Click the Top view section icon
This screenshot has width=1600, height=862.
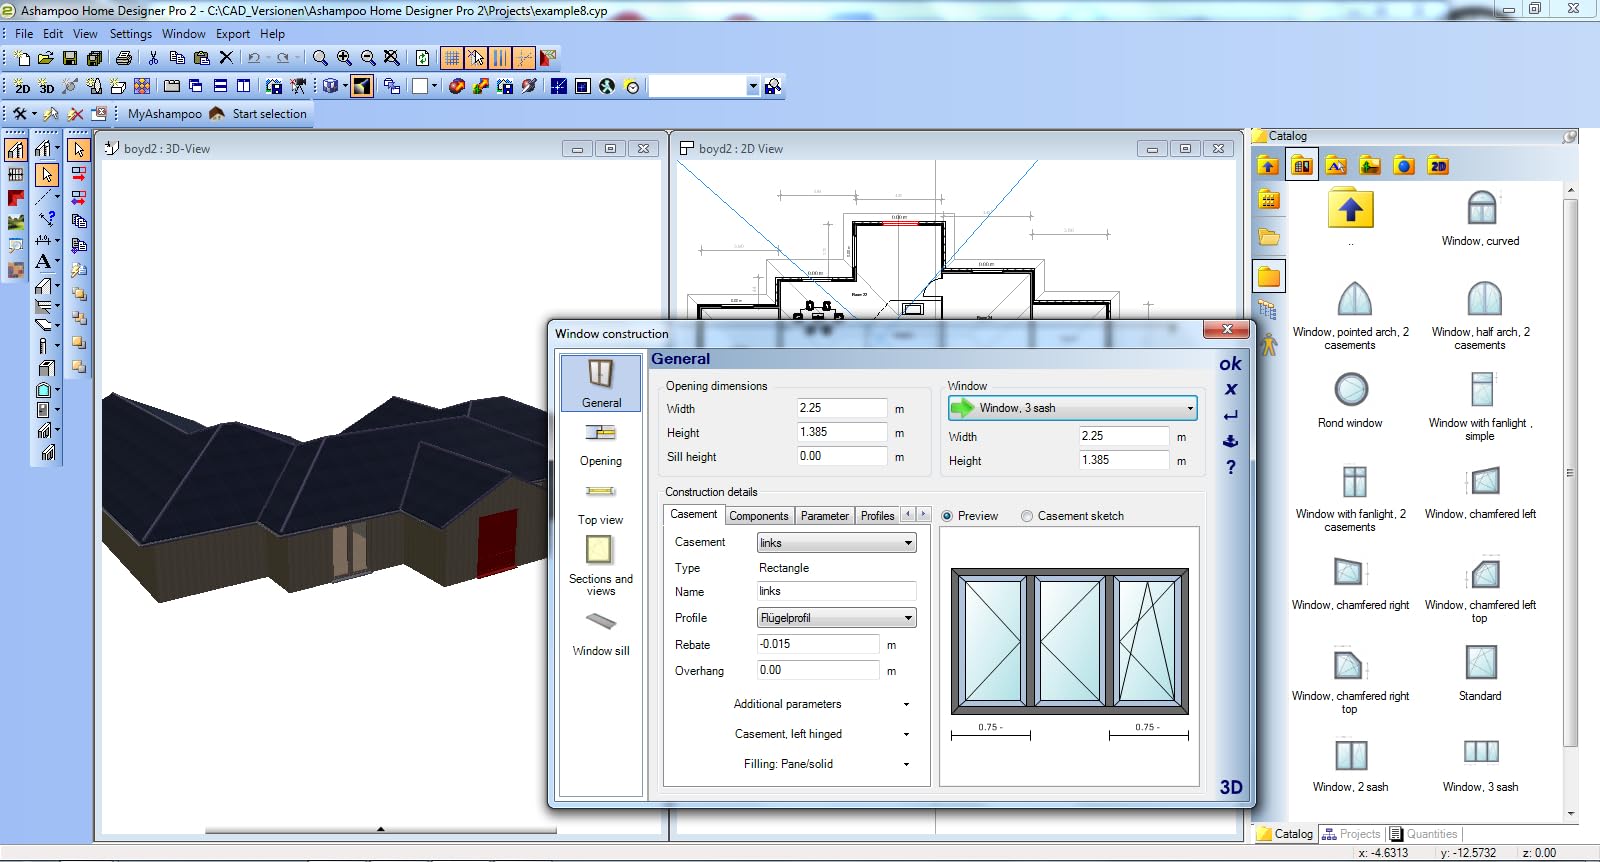coord(600,492)
